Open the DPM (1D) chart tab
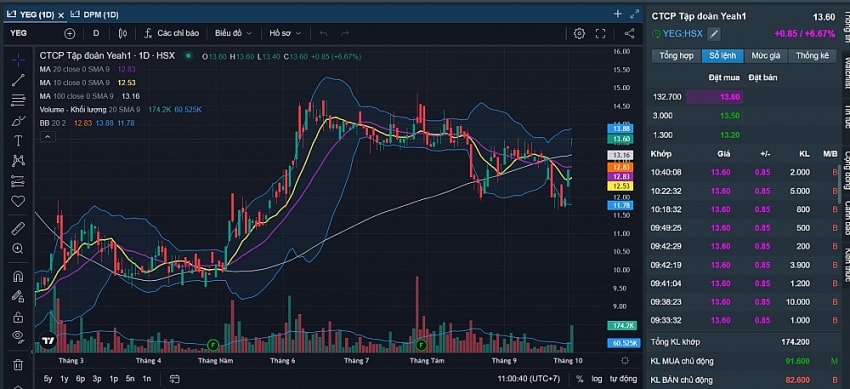This screenshot has width=850, height=389. pyautogui.click(x=94, y=15)
